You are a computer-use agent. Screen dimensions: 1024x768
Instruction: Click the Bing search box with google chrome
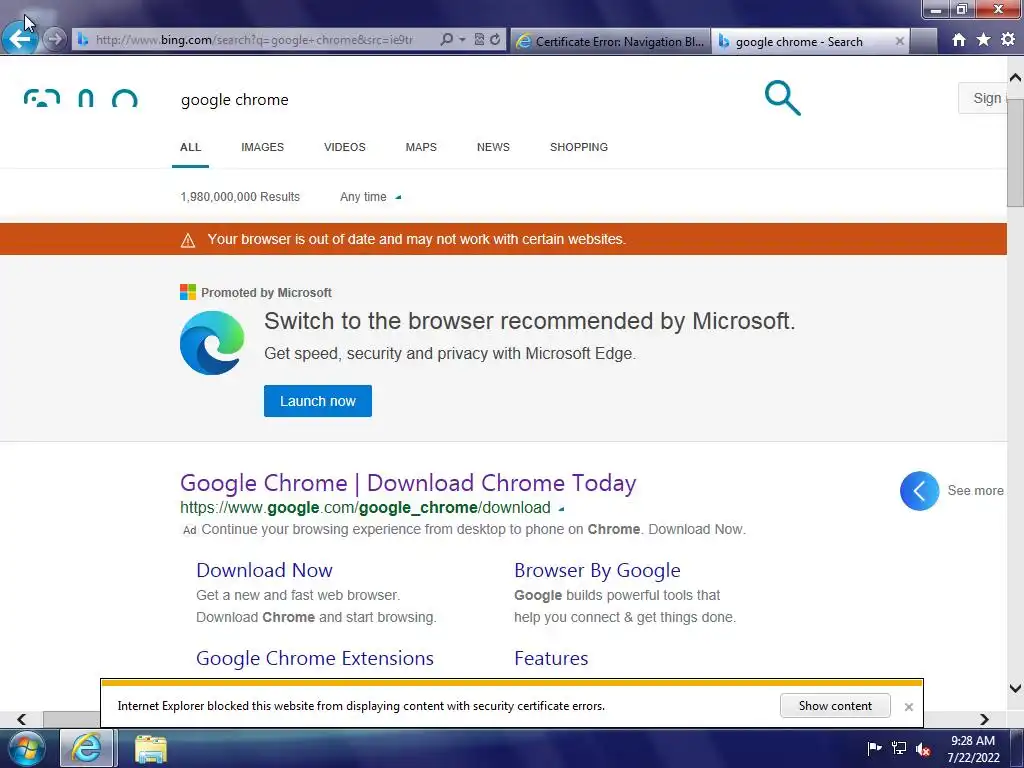[x=457, y=100]
